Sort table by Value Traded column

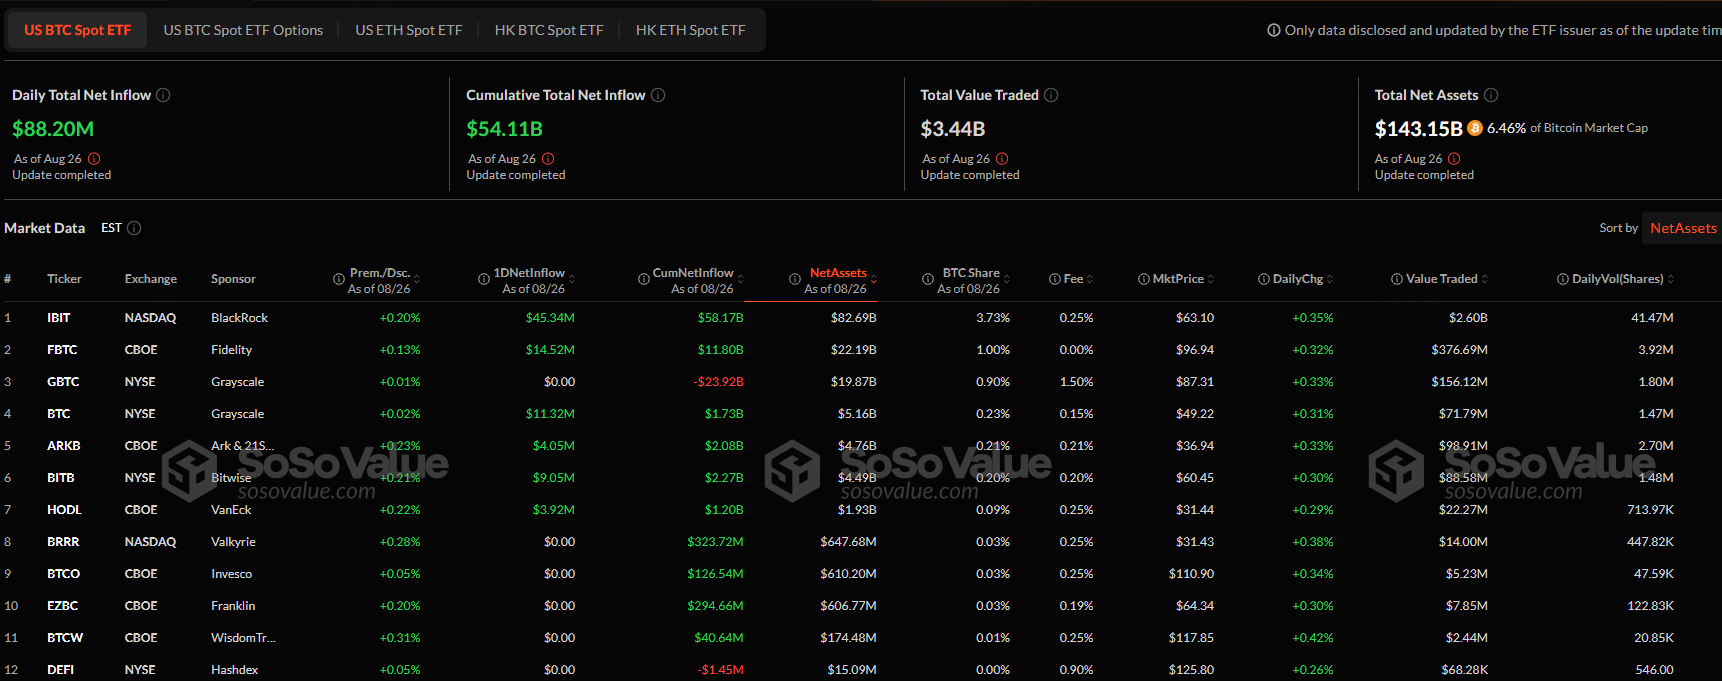(1441, 279)
